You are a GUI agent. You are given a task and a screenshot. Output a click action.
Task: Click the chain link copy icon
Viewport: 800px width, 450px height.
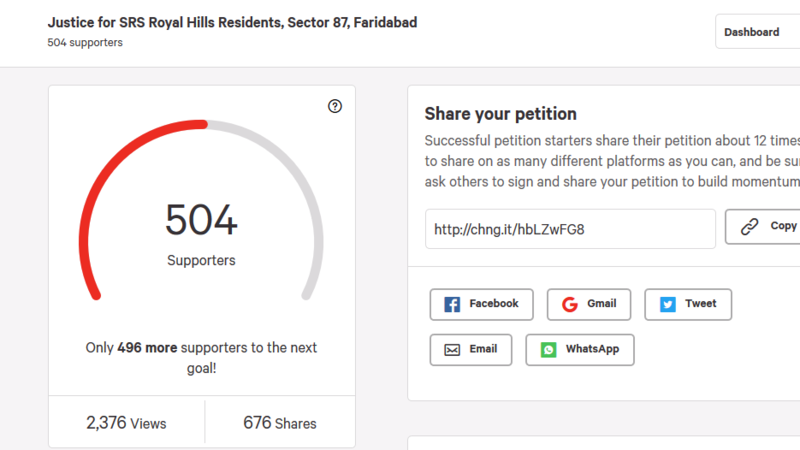(x=749, y=227)
